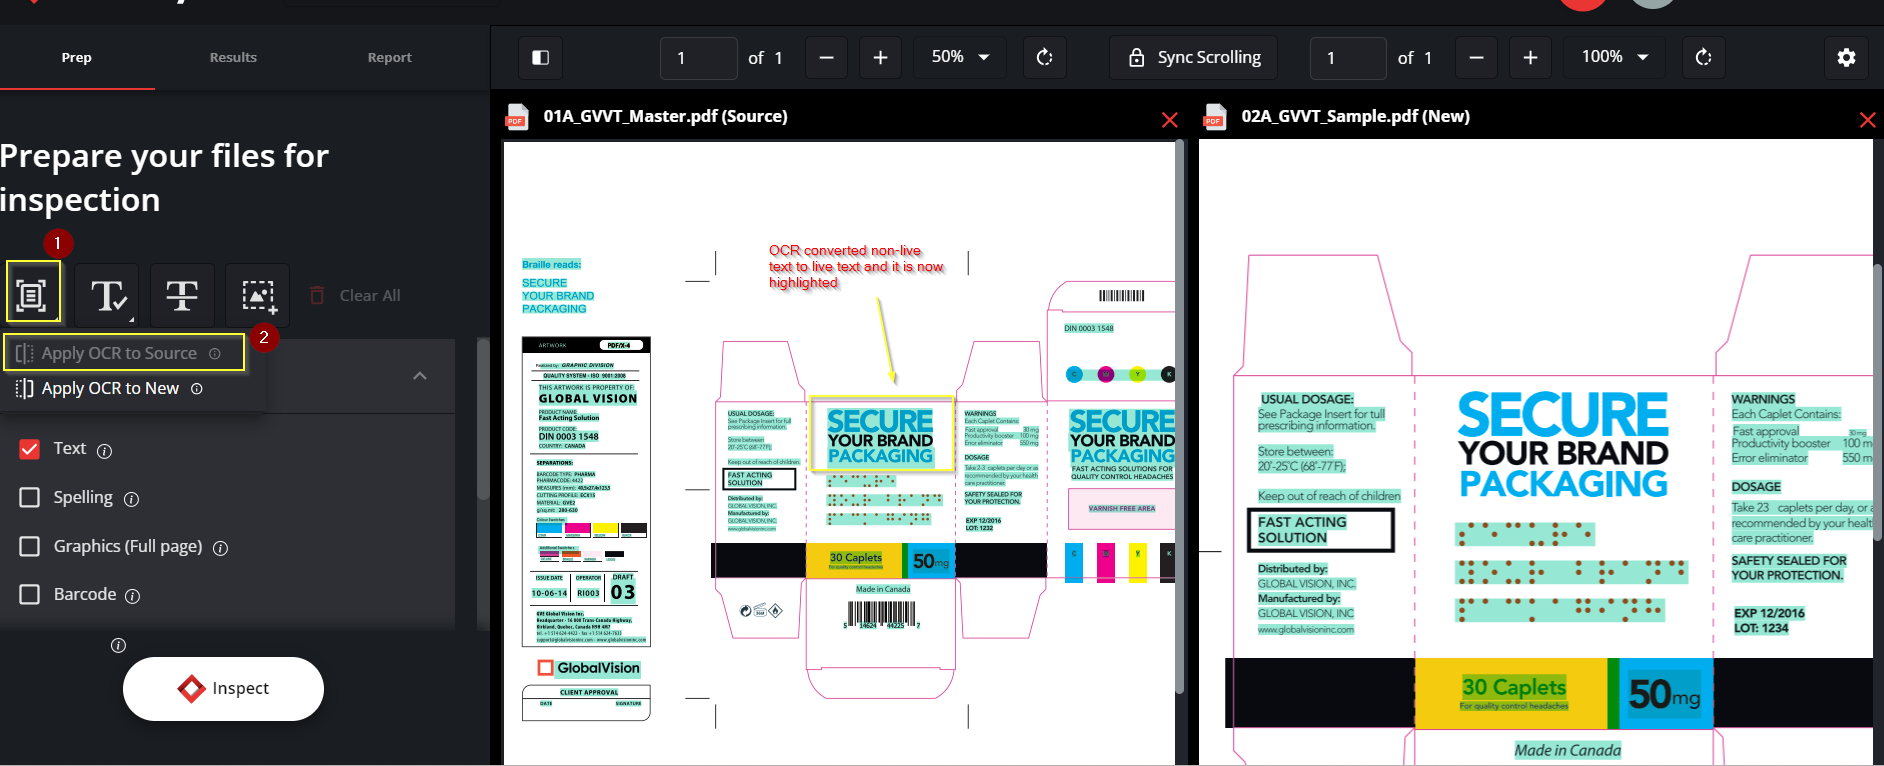Close the 01A_GVVT_Master.pdf source file
The height and width of the screenshot is (766, 1884).
point(1169,121)
